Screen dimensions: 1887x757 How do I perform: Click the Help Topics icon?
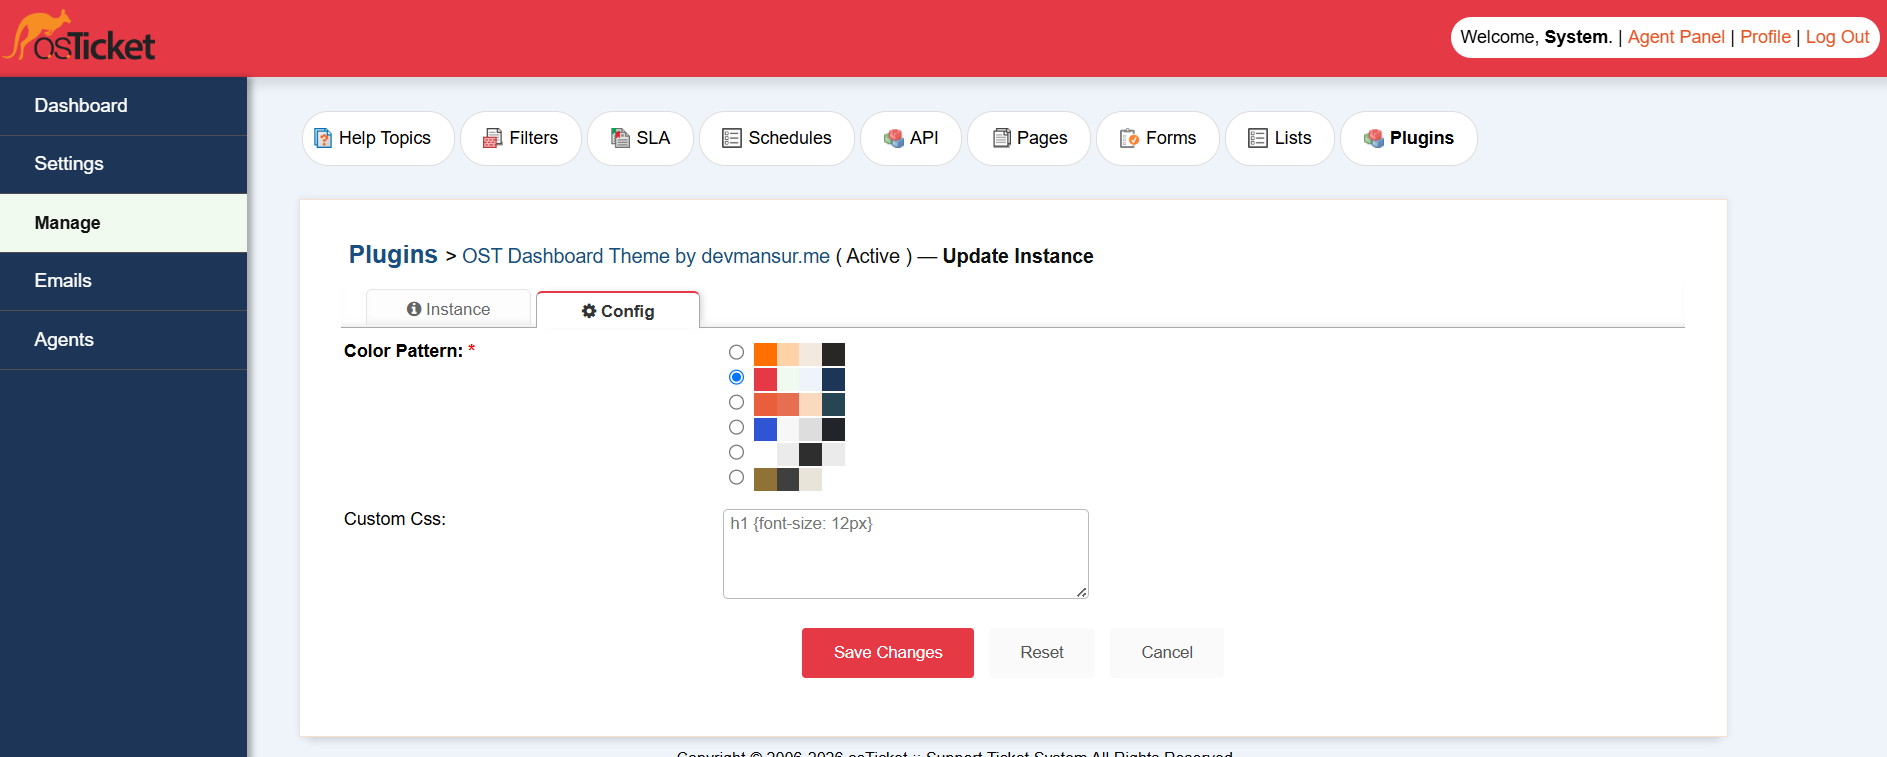tap(323, 138)
